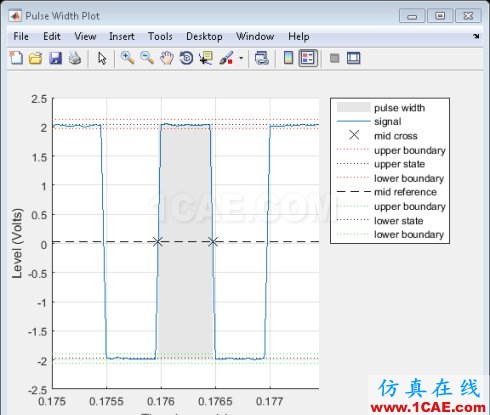
Task: Click the gray pulse width swatch in legend
Action: pyautogui.click(x=353, y=107)
